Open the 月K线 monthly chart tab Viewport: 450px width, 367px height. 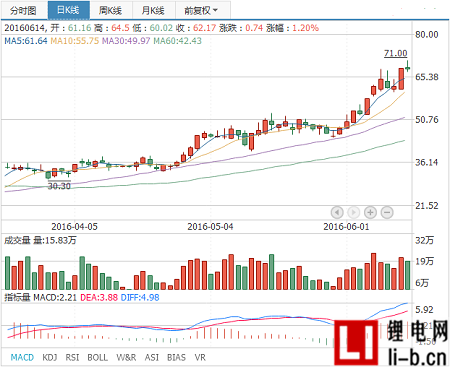pyautogui.click(x=153, y=10)
